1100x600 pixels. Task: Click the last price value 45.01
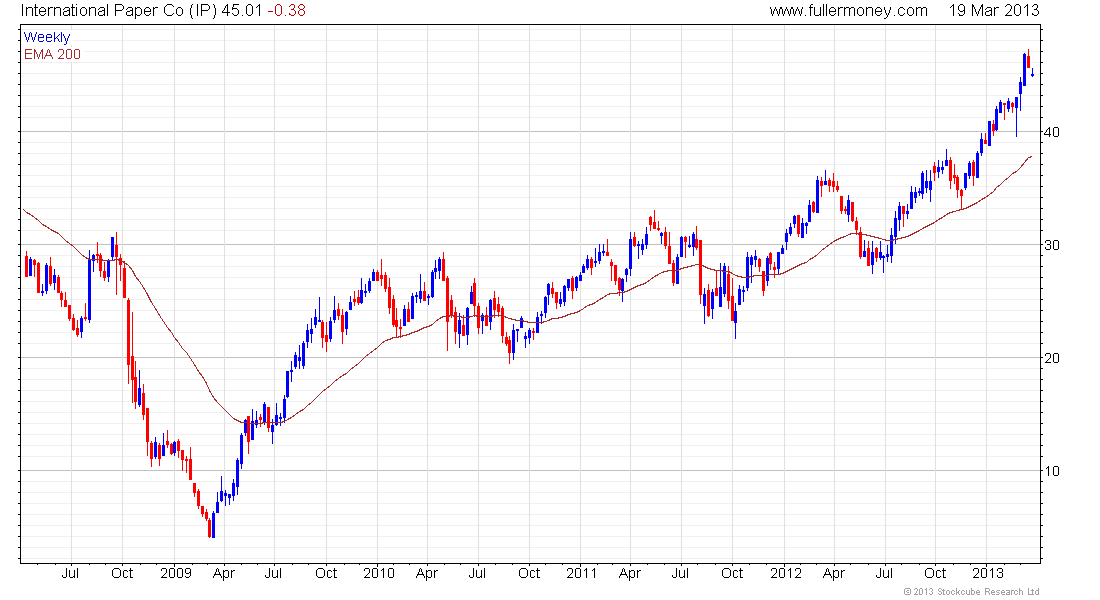242,11
